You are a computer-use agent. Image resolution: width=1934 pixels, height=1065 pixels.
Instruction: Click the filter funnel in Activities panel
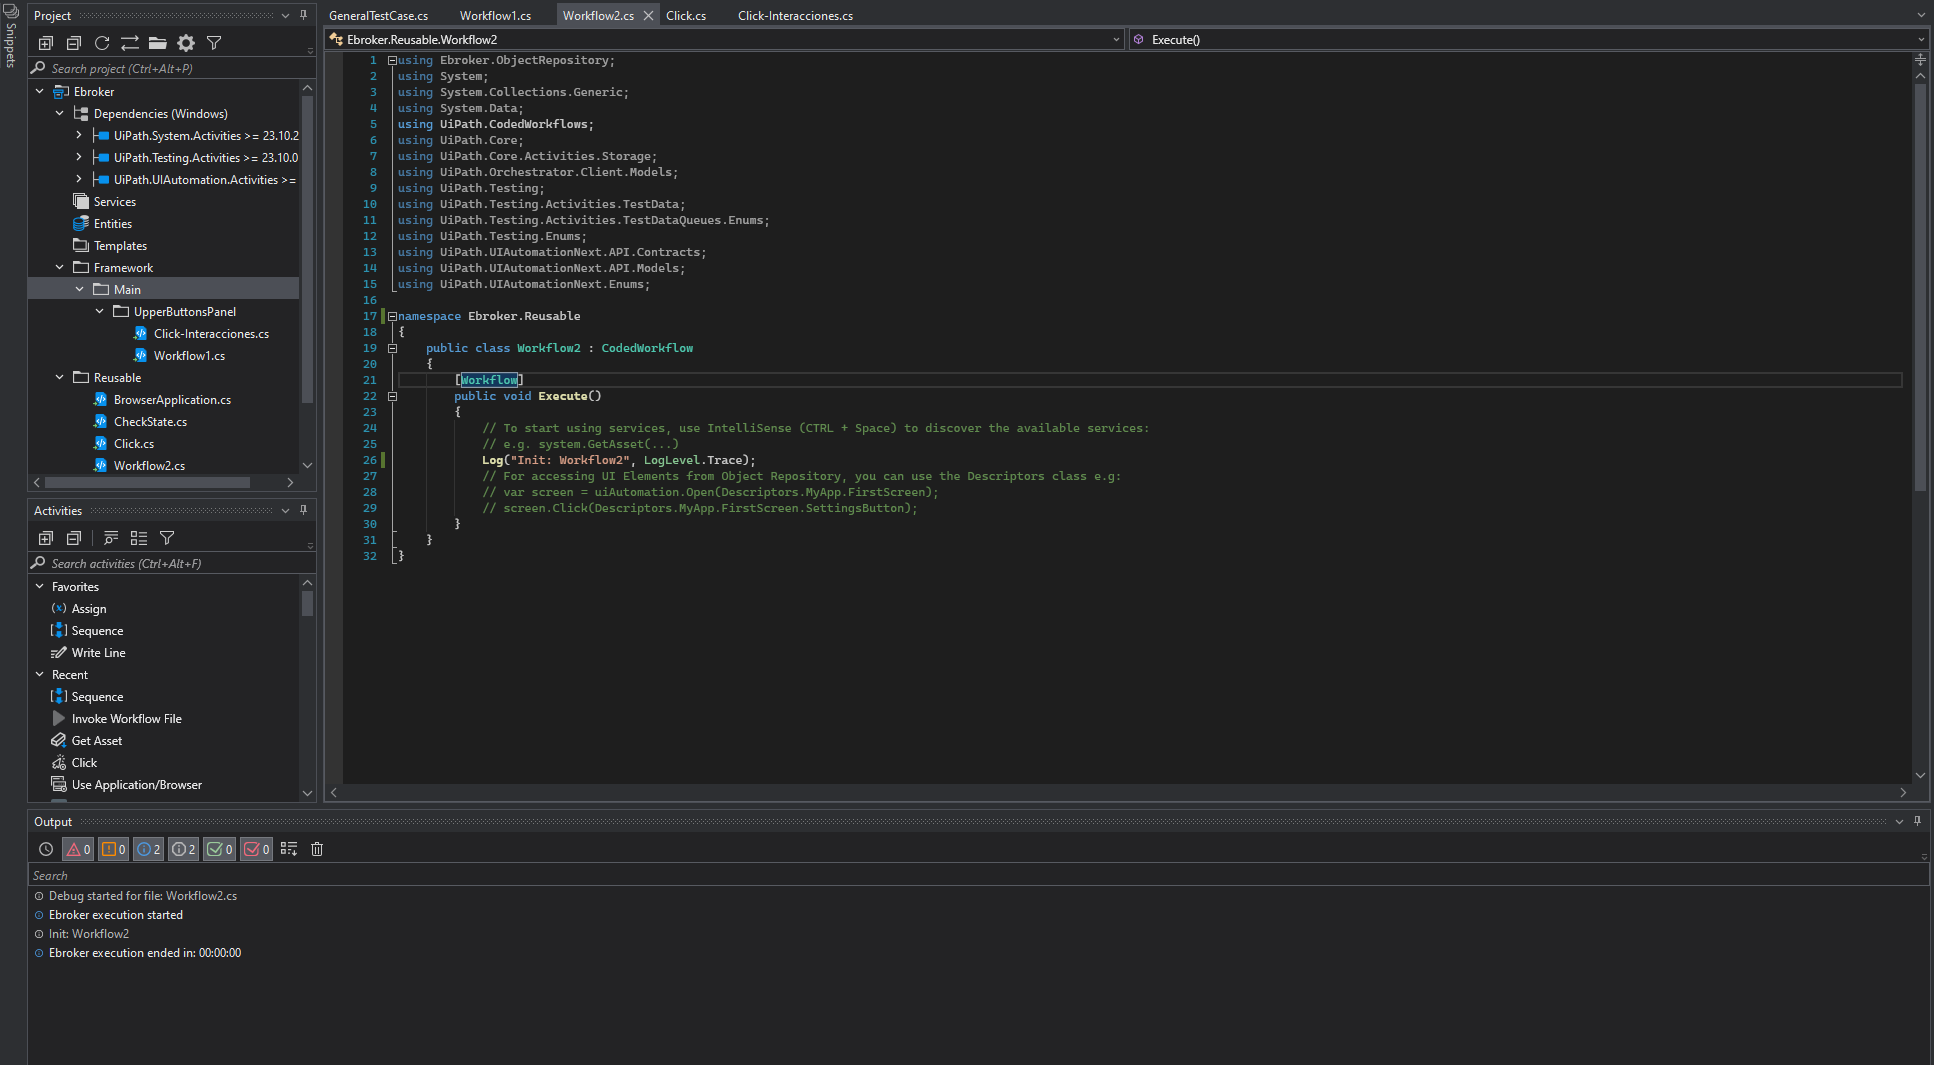coord(167,538)
